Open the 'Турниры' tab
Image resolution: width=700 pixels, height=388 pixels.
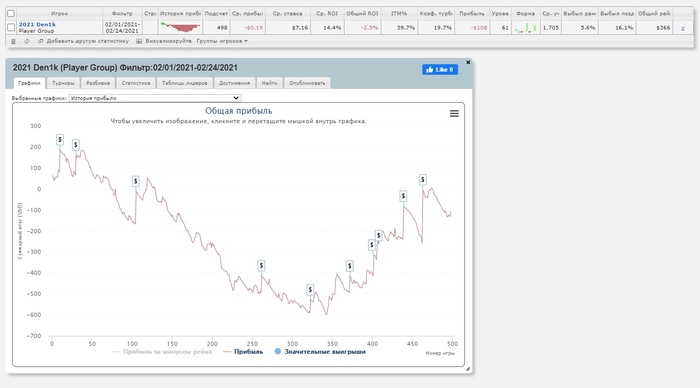coord(63,83)
